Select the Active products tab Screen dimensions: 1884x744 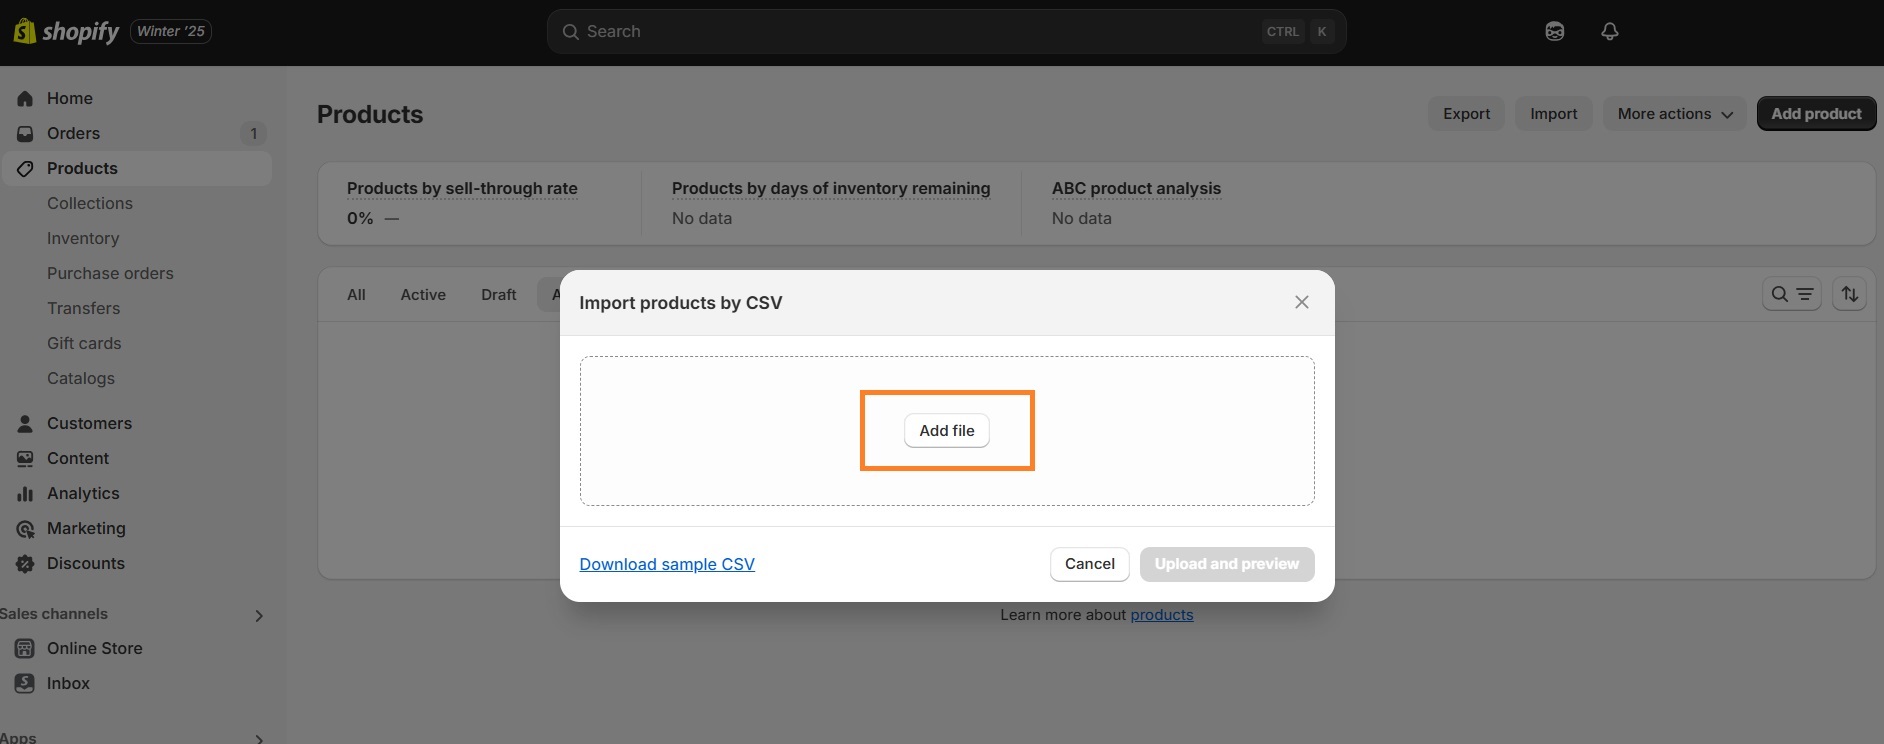423,295
